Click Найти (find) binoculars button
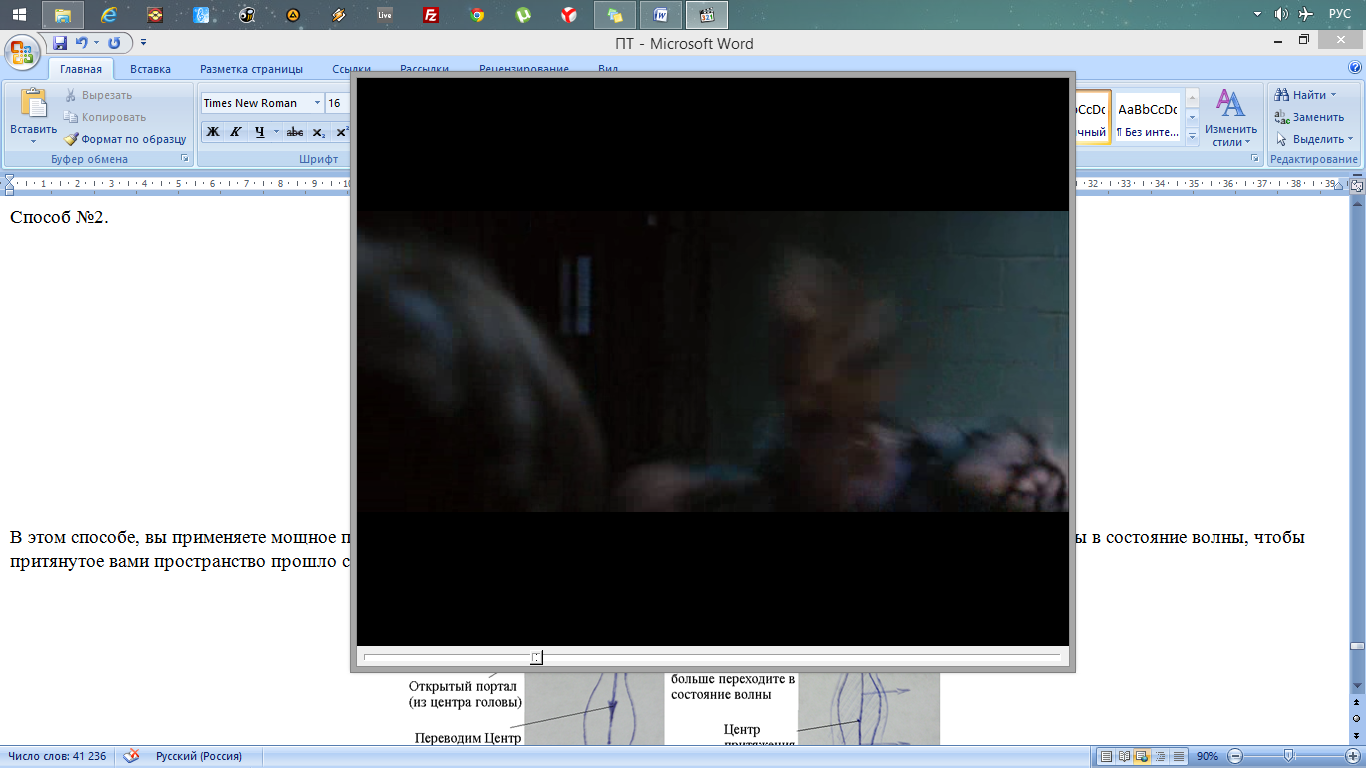This screenshot has height=768, width=1366. (1302, 95)
